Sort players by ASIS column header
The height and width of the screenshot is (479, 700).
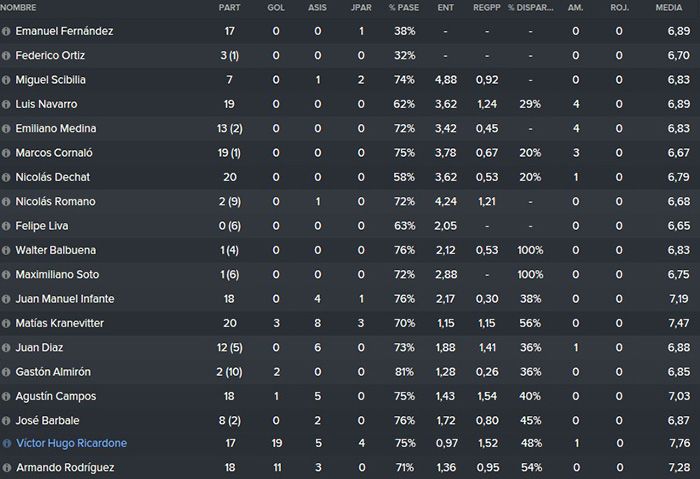click(x=317, y=8)
